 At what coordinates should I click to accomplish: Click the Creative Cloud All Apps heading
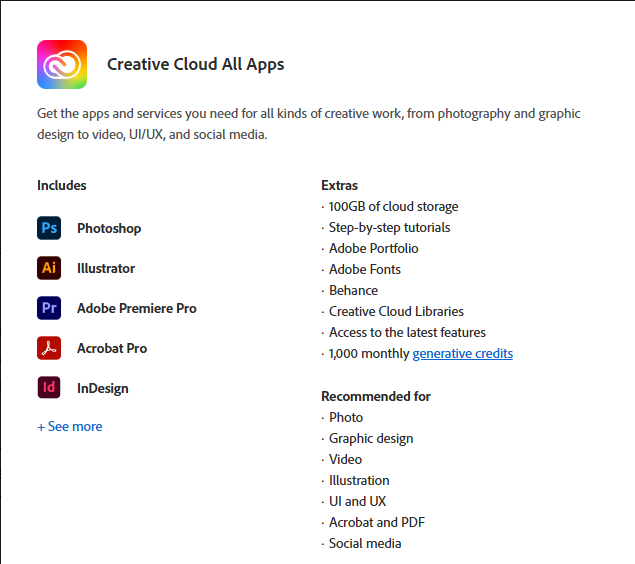pyautogui.click(x=196, y=64)
